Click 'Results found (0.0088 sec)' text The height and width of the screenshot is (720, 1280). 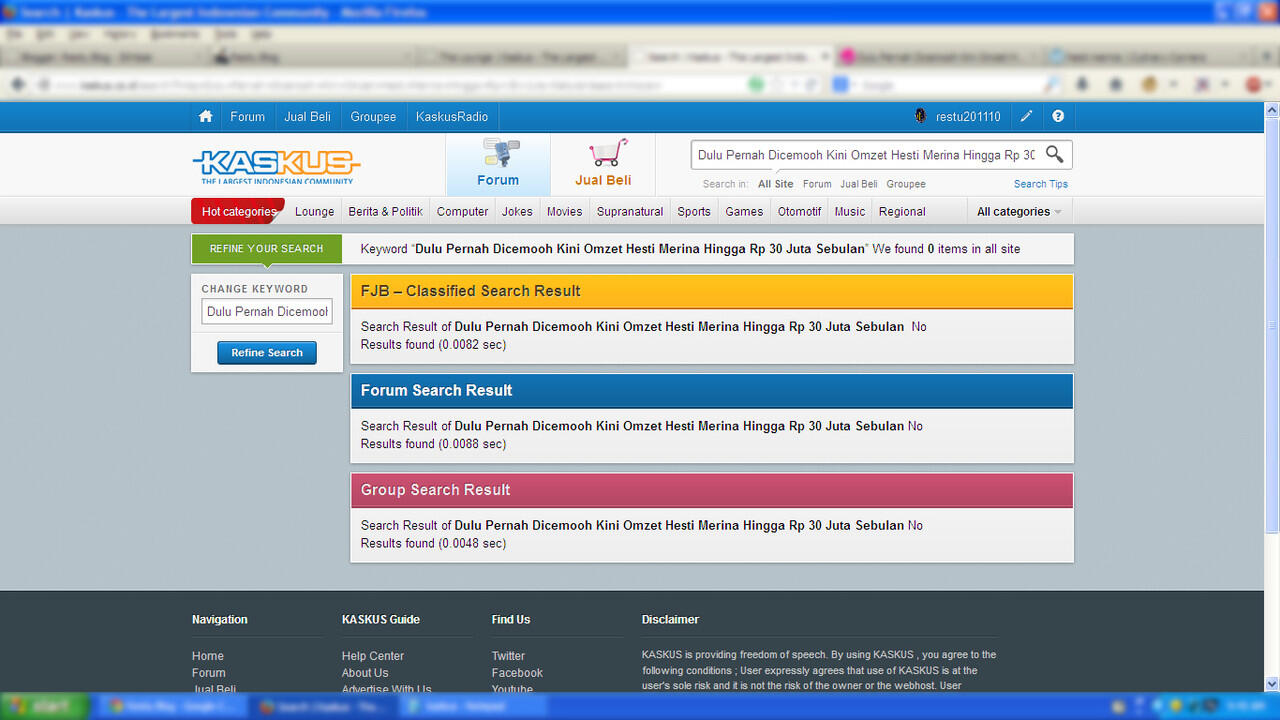[433, 444]
